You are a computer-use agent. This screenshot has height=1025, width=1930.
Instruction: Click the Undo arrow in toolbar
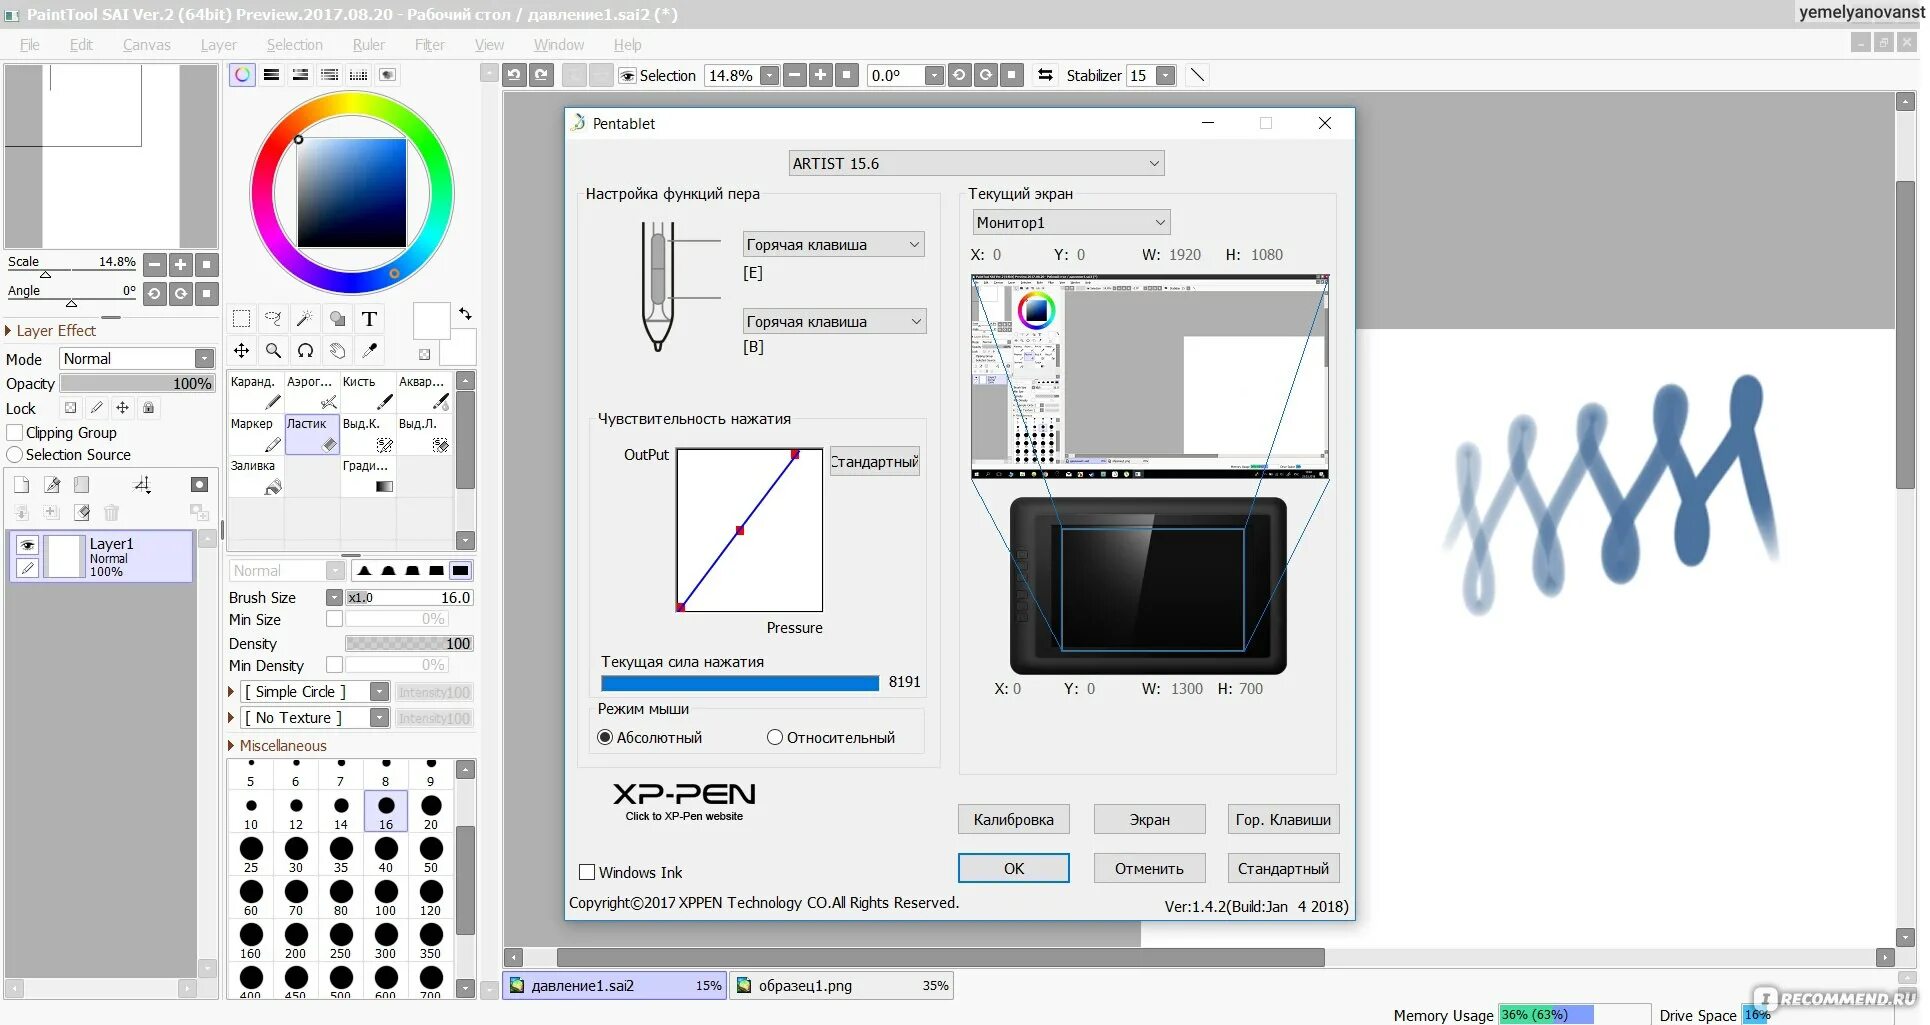pyautogui.click(x=514, y=75)
